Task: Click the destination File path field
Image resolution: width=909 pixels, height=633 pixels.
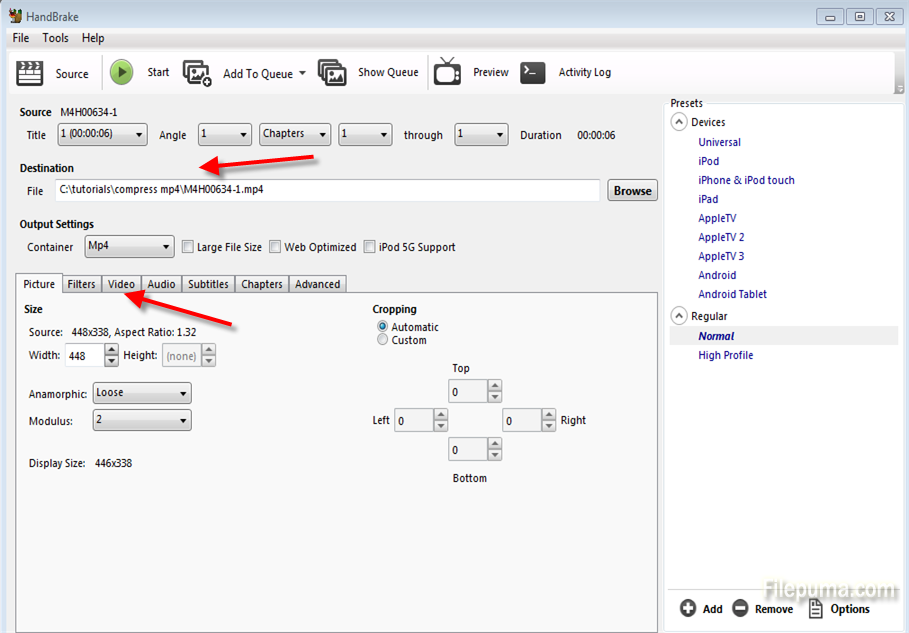Action: pos(326,190)
